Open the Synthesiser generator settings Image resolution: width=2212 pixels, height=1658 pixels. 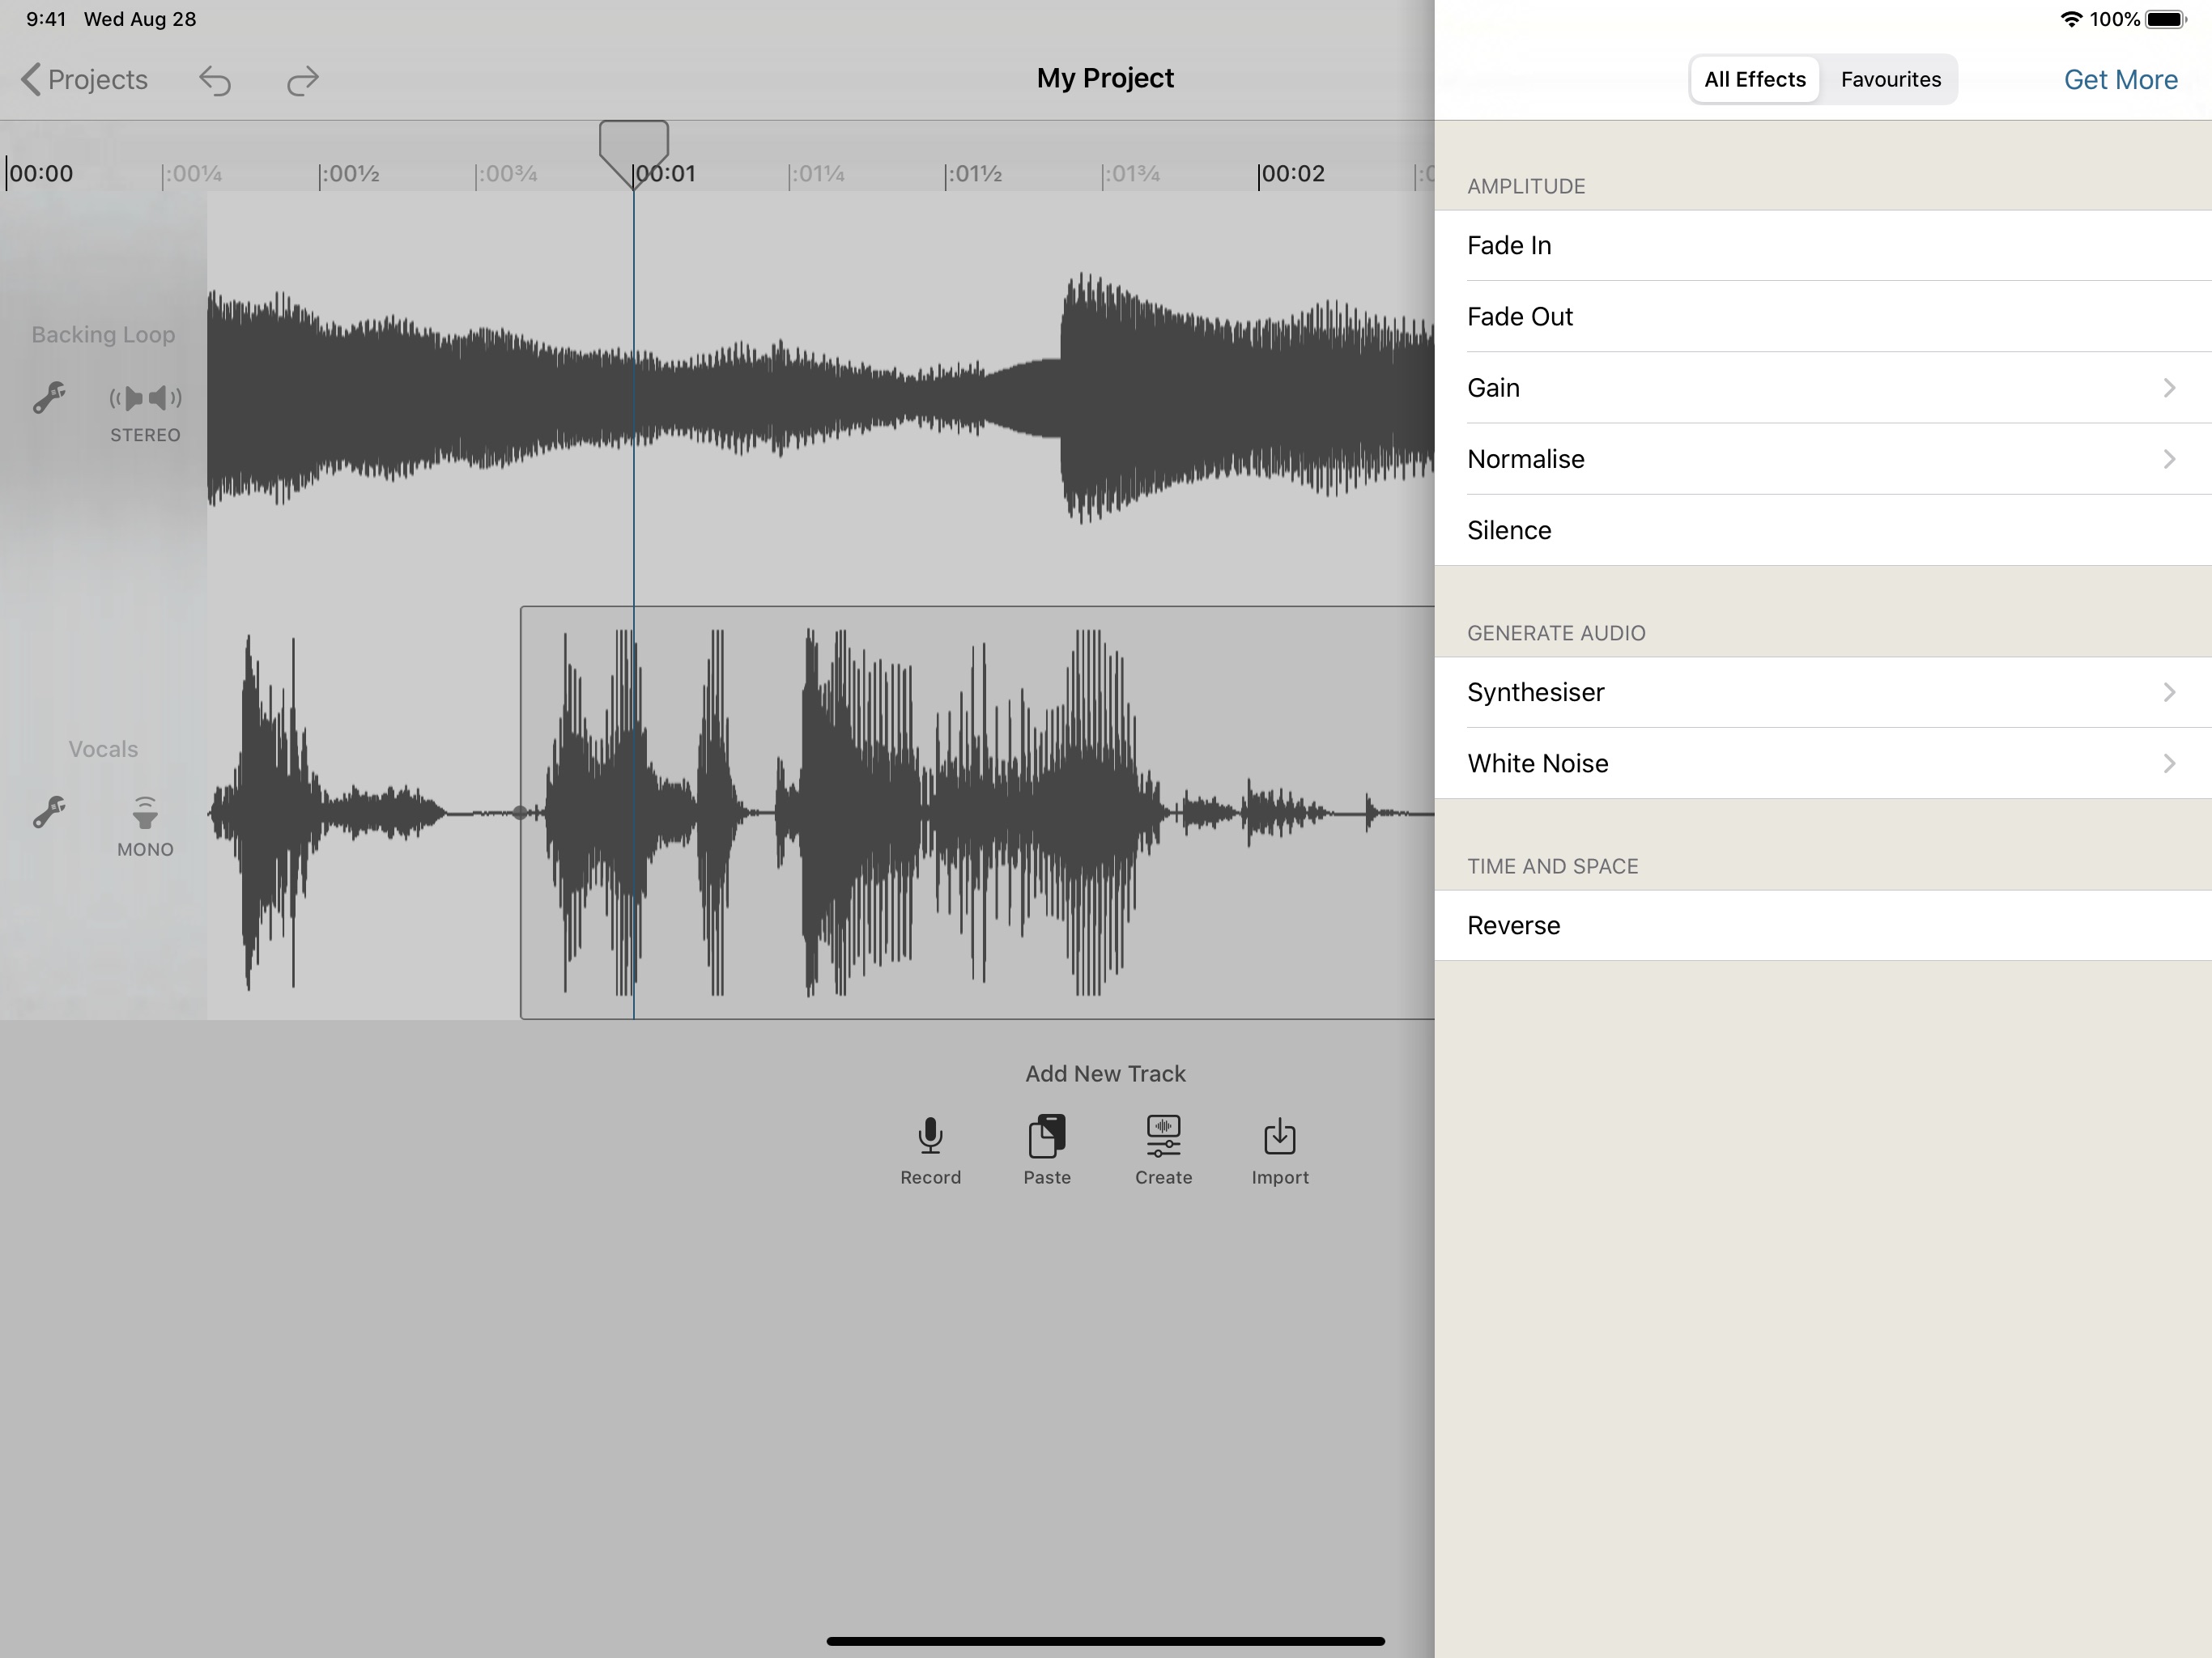1822,692
